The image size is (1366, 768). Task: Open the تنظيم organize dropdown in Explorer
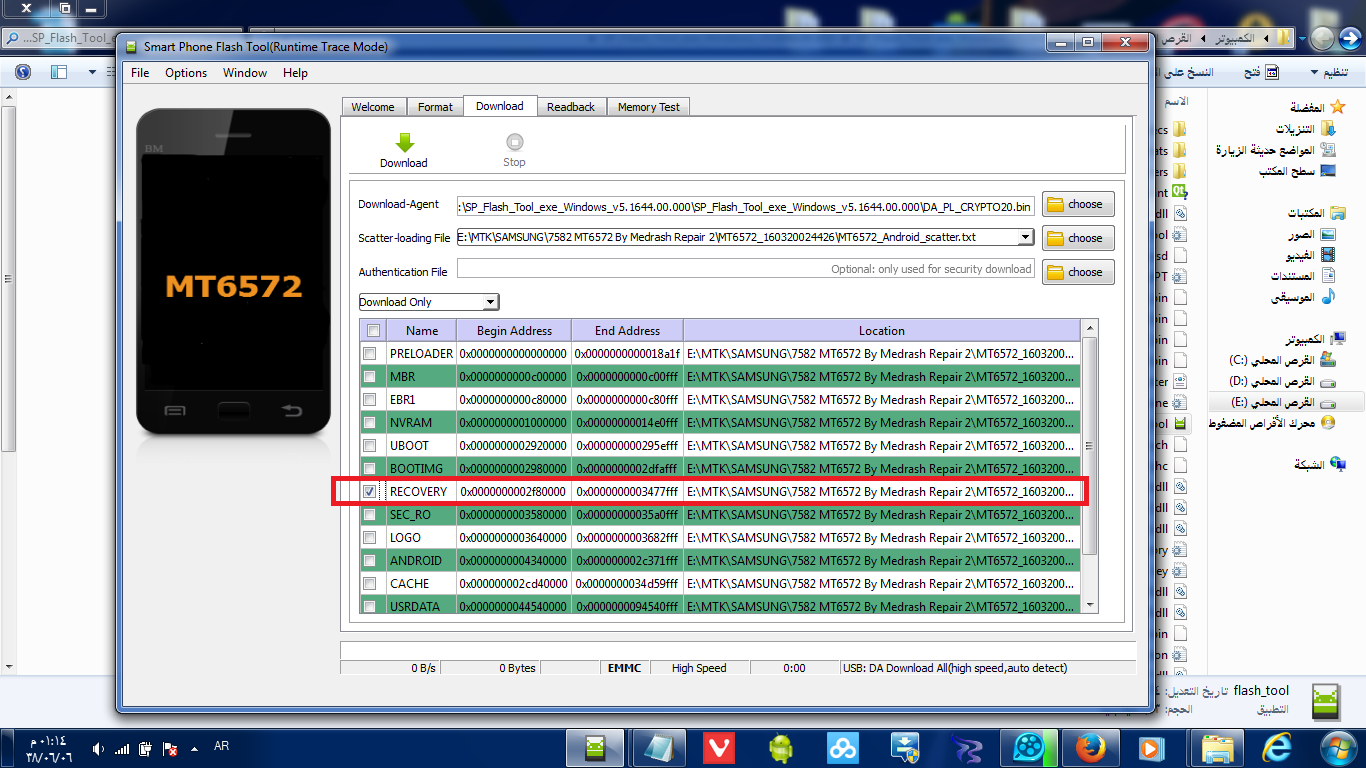point(1329,72)
